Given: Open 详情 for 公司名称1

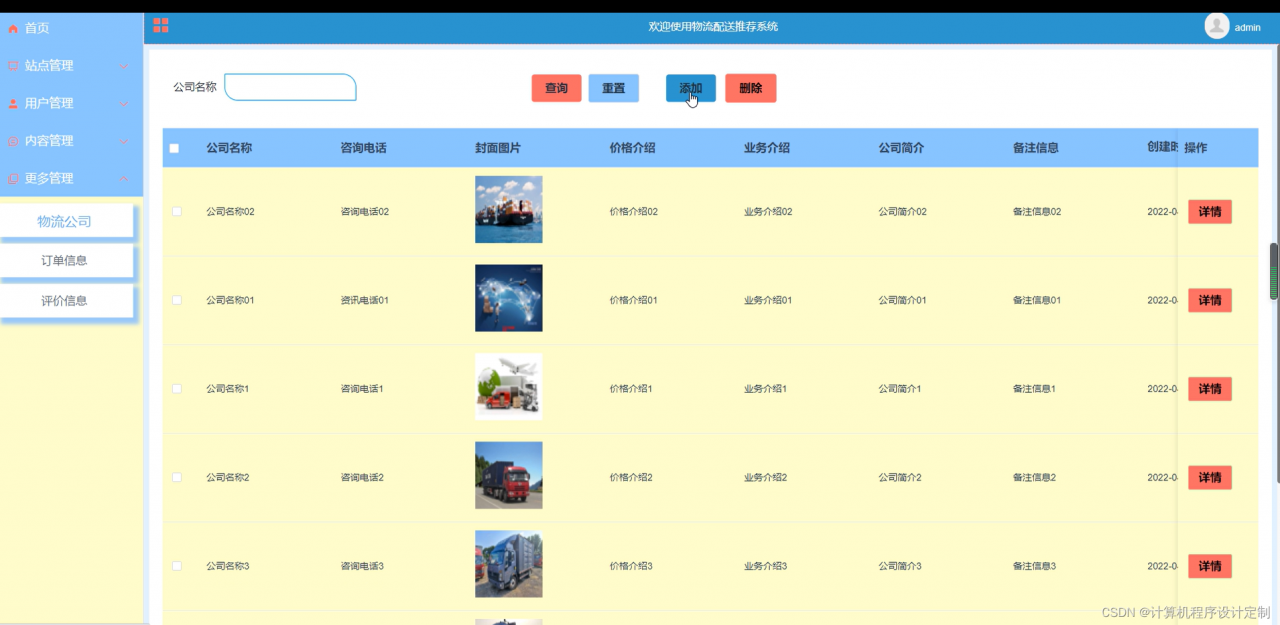Looking at the screenshot, I should coord(1210,389).
